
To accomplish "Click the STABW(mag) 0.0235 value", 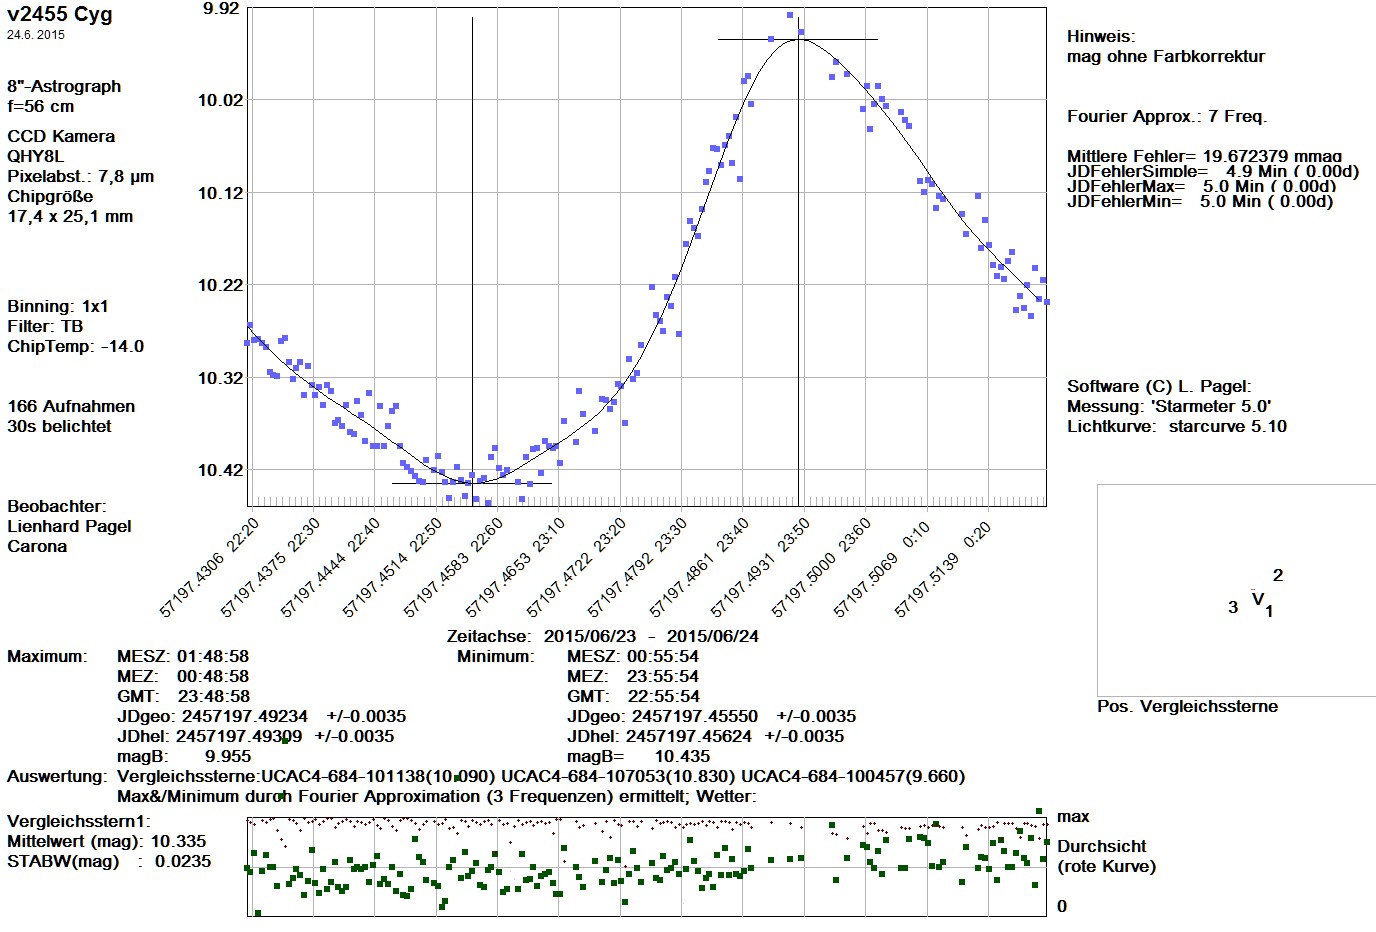I will (x=183, y=861).
